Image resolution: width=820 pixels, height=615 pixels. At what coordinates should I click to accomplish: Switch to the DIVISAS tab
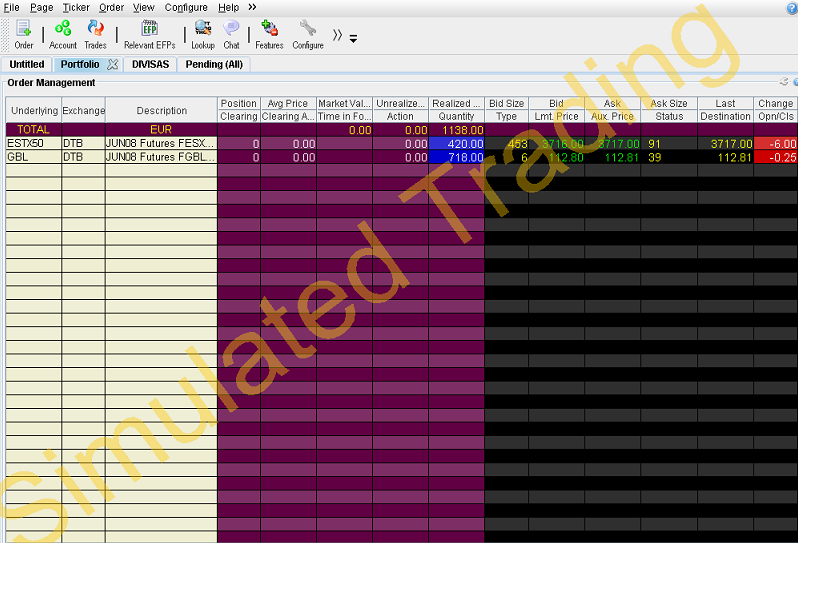pos(151,64)
